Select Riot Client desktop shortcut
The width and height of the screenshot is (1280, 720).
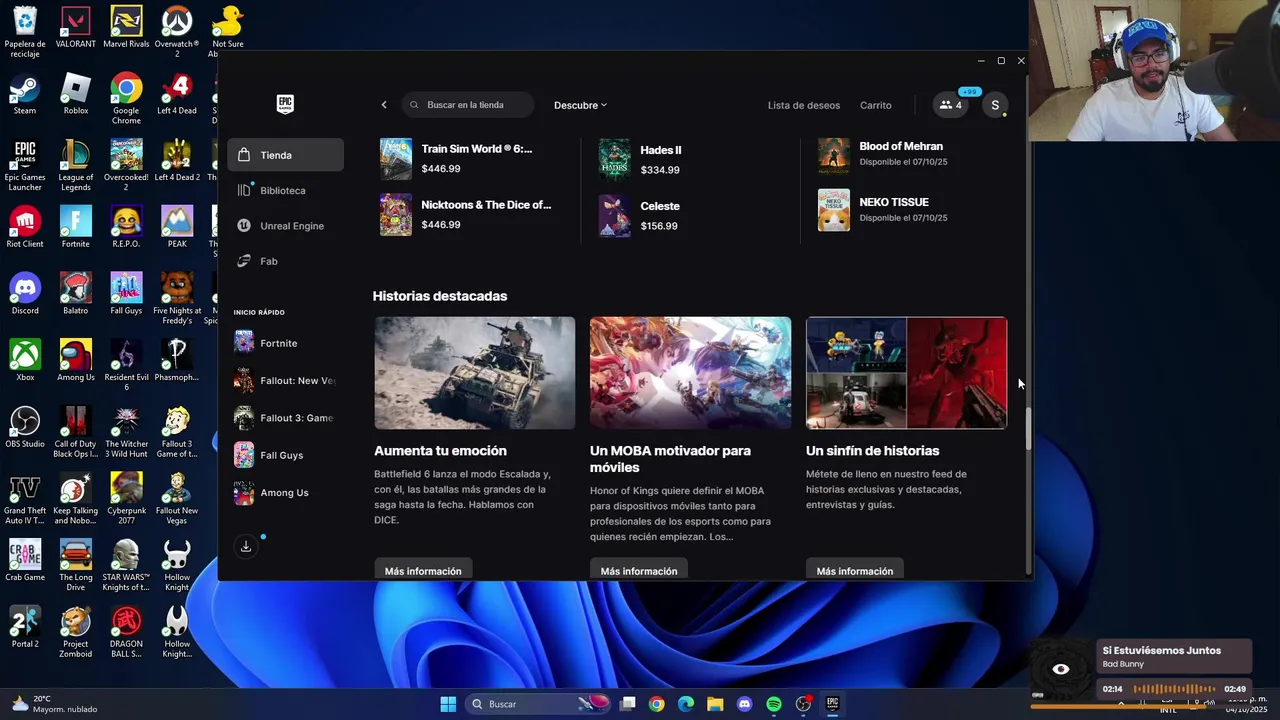(x=25, y=228)
